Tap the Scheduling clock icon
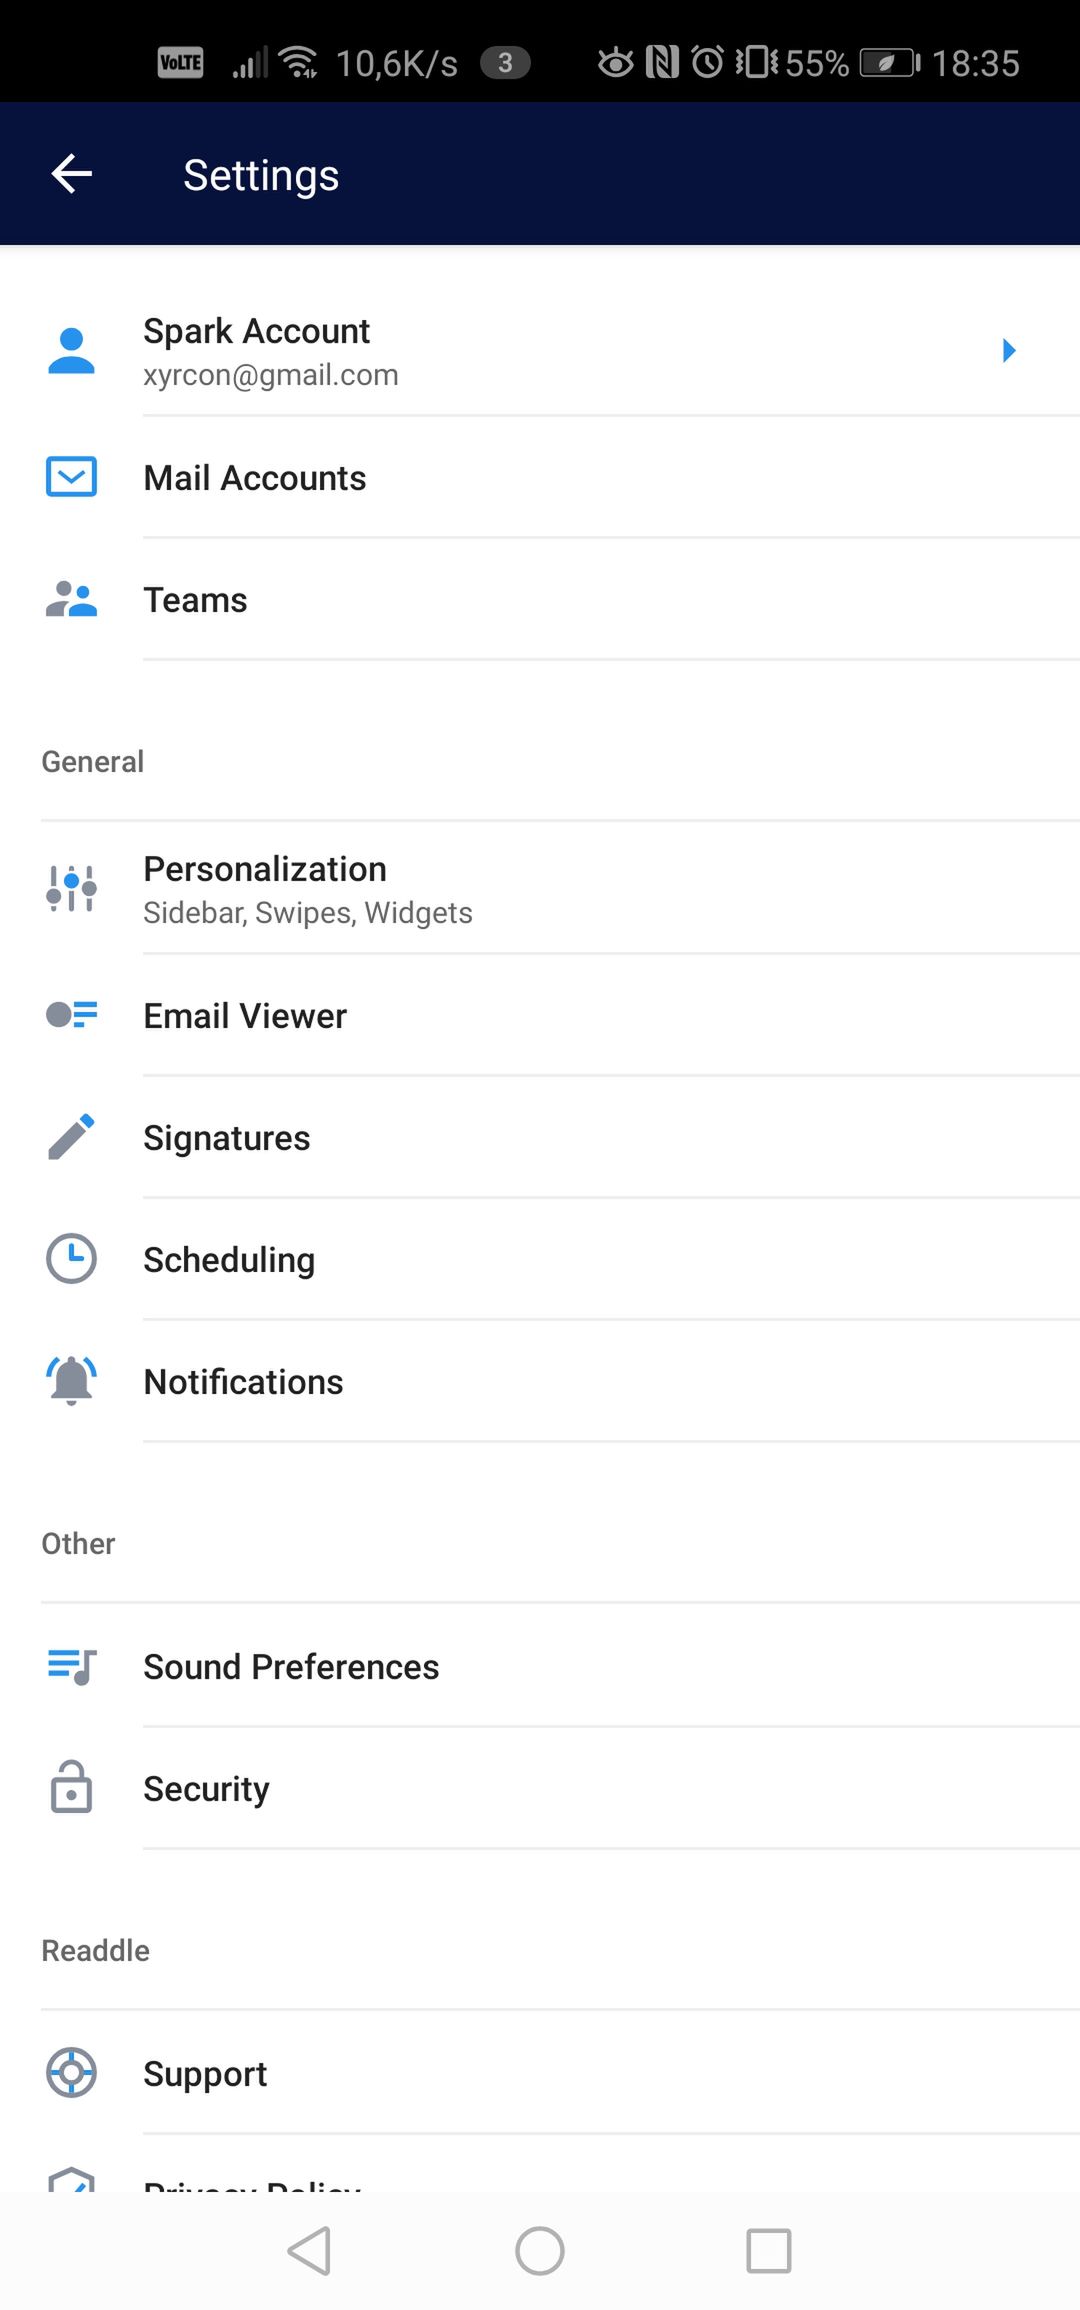The width and height of the screenshot is (1080, 2310). coord(71,1259)
